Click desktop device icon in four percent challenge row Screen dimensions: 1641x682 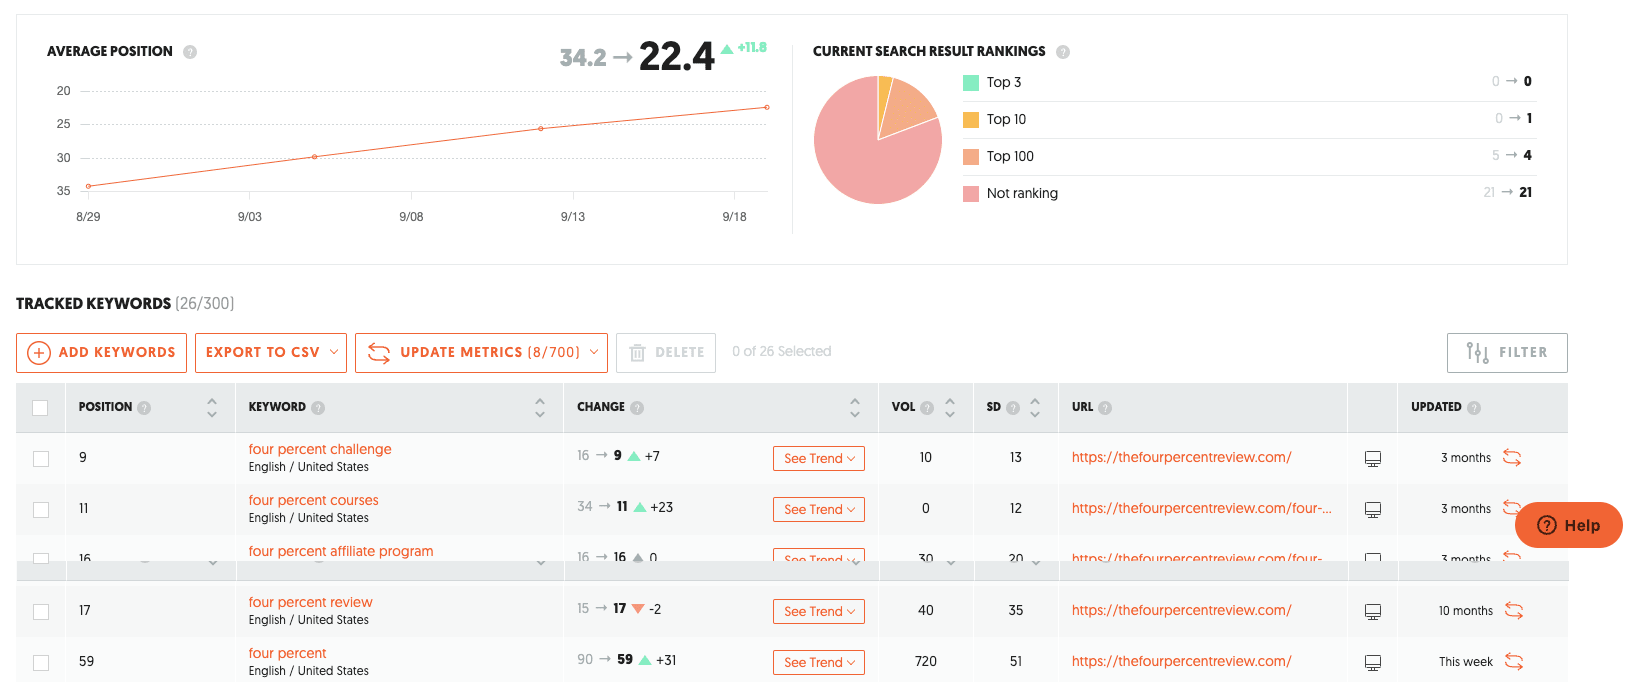(x=1373, y=459)
